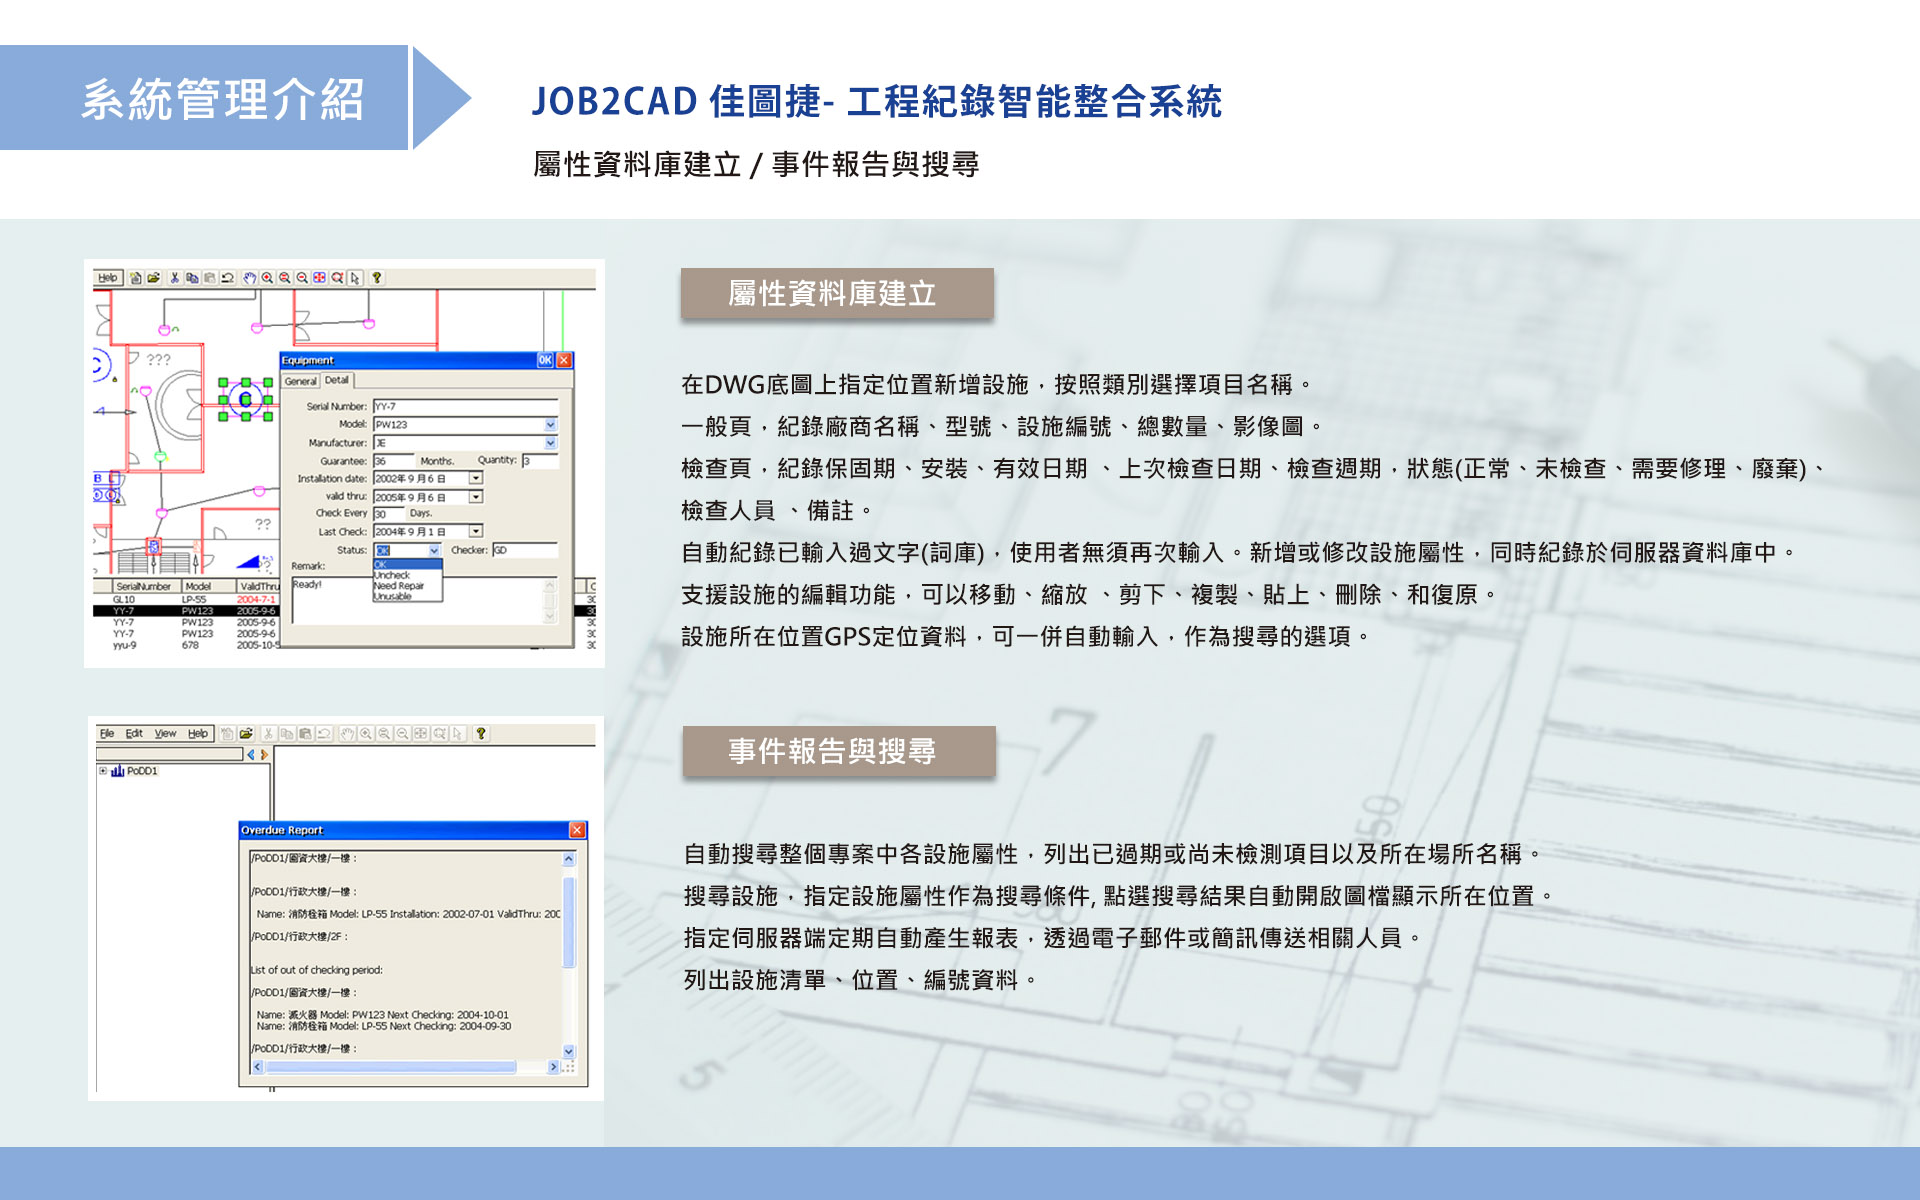
Task: Click the orange forward arrow above PoDD1 tree
Action: point(264,754)
